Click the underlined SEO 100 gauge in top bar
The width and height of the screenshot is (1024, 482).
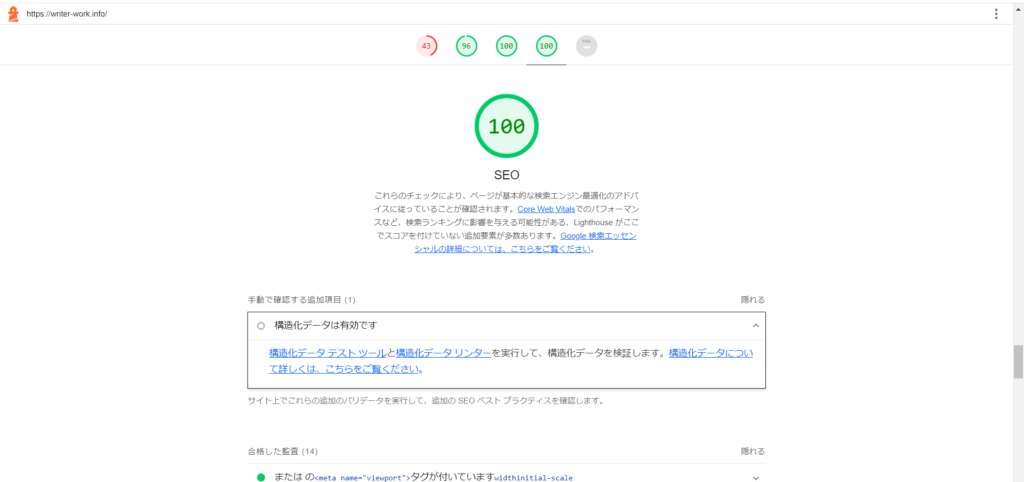tap(546, 46)
